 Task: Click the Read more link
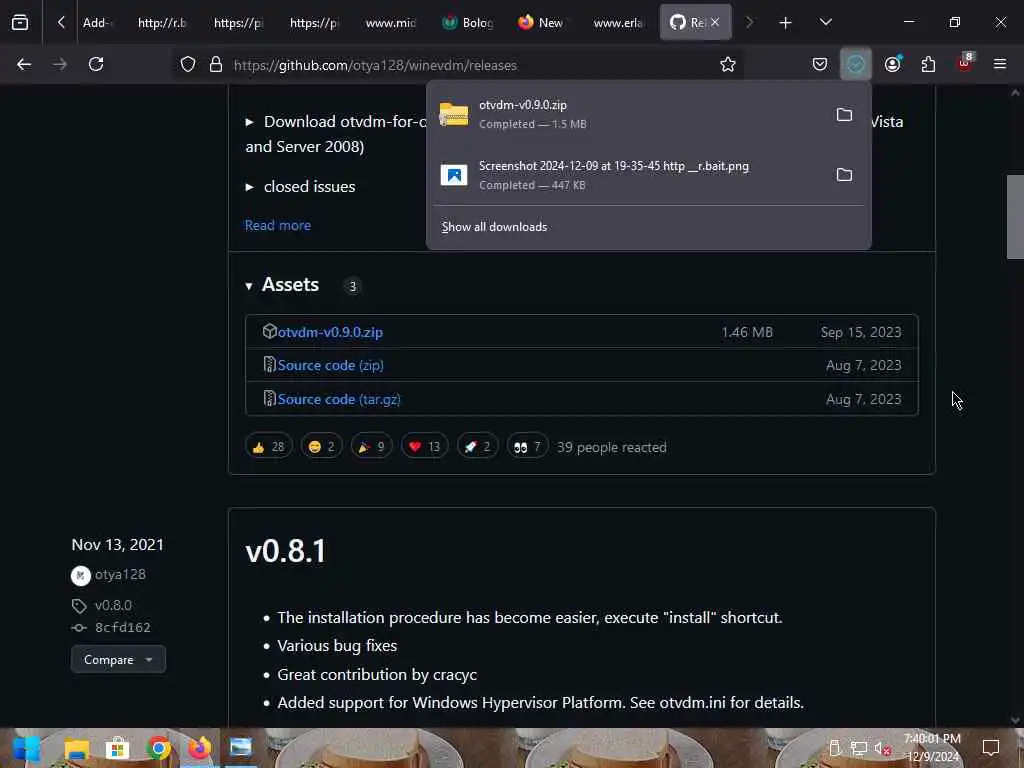(x=278, y=225)
